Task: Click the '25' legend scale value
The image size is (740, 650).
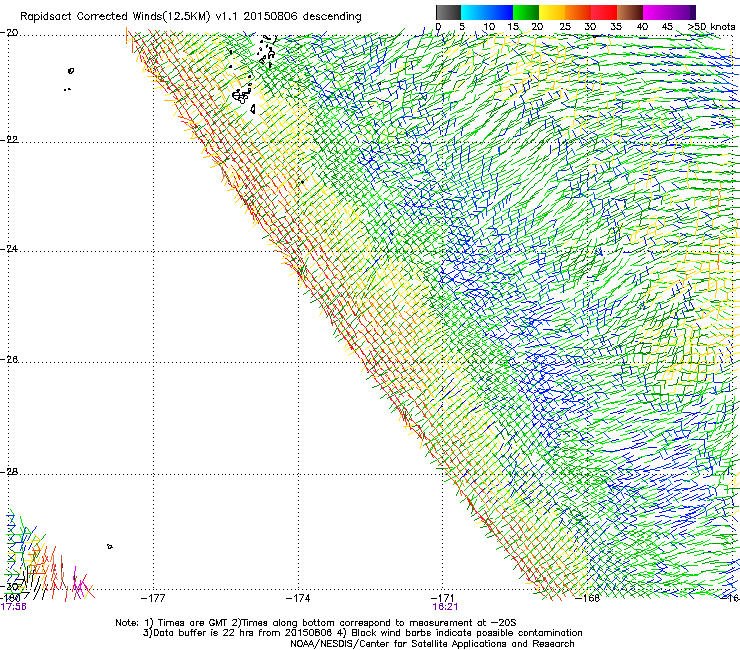Action: click(565, 27)
